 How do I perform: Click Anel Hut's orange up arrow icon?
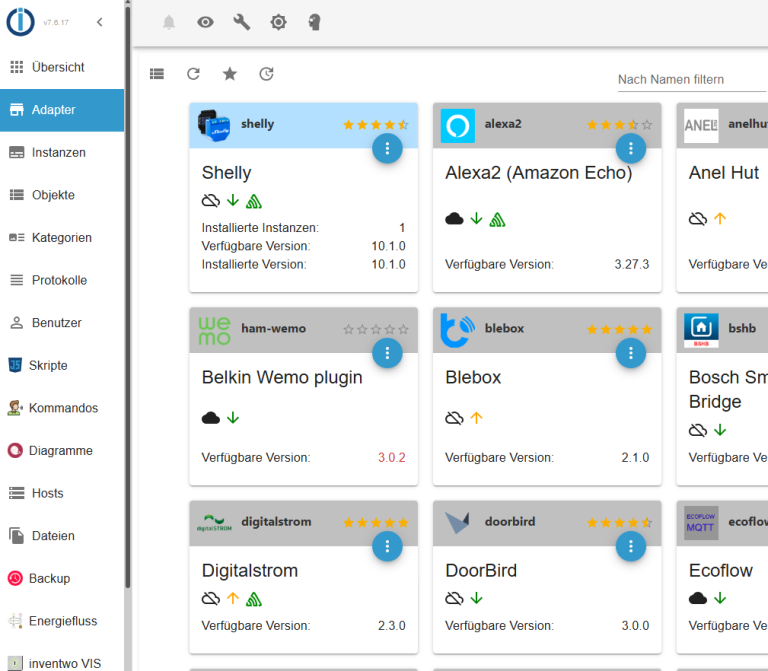tap(720, 218)
